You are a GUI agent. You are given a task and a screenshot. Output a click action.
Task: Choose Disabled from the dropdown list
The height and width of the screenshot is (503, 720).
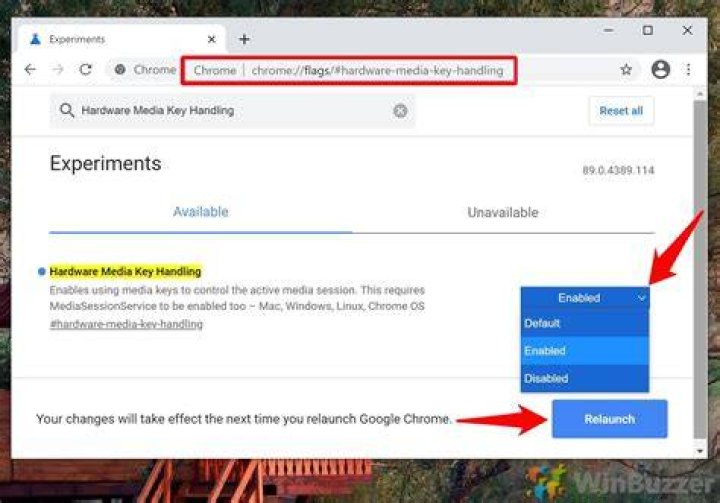(x=585, y=378)
